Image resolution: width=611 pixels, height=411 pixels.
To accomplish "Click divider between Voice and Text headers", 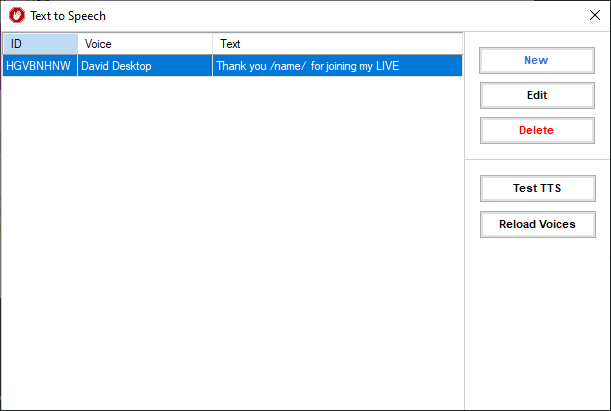I will (x=212, y=44).
